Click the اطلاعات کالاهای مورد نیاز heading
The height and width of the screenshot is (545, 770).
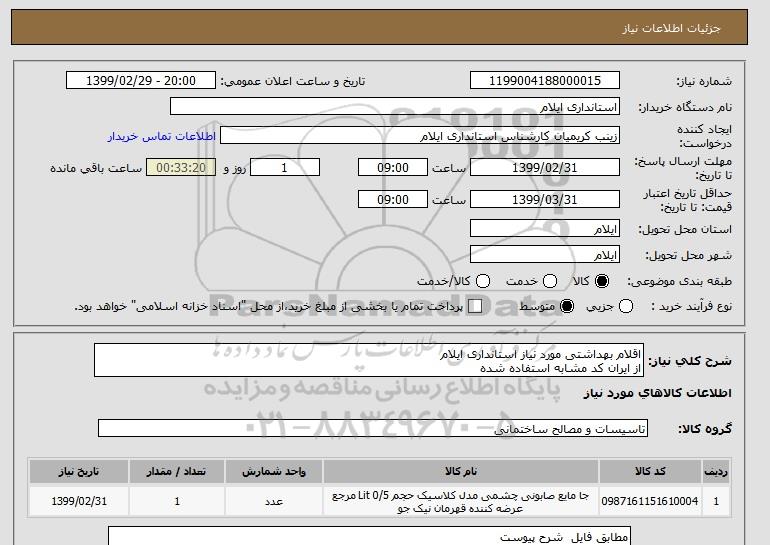point(658,393)
